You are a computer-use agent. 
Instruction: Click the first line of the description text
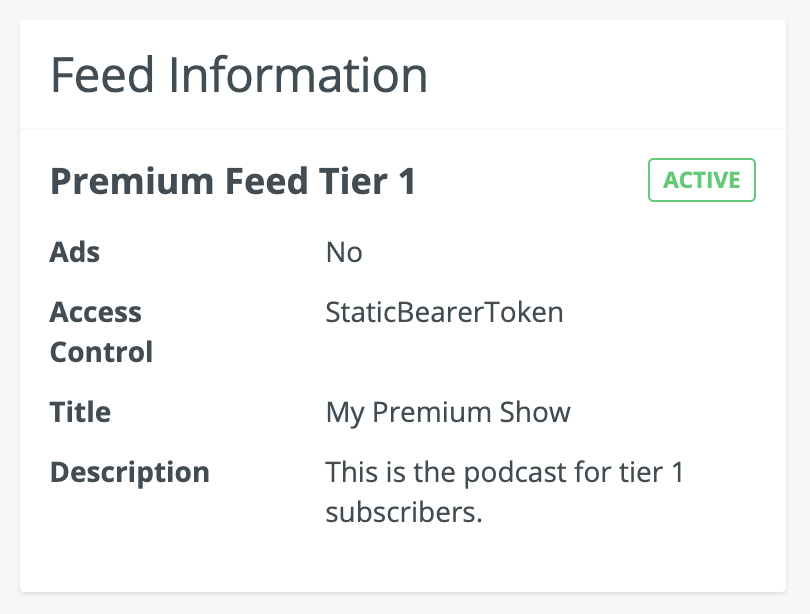click(505, 472)
